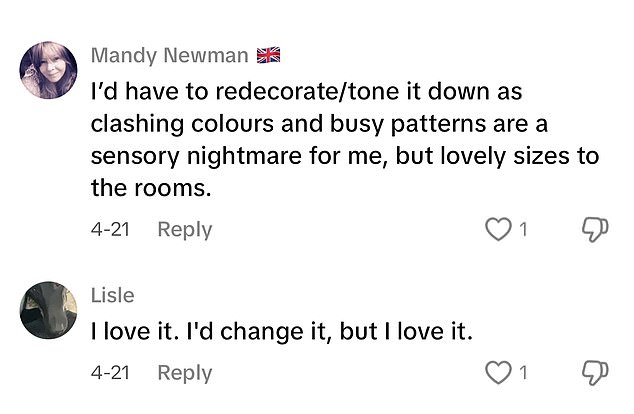Click the like count on Lisle's comment
Image resolution: width=634 pixels, height=414 pixels.
point(522,373)
